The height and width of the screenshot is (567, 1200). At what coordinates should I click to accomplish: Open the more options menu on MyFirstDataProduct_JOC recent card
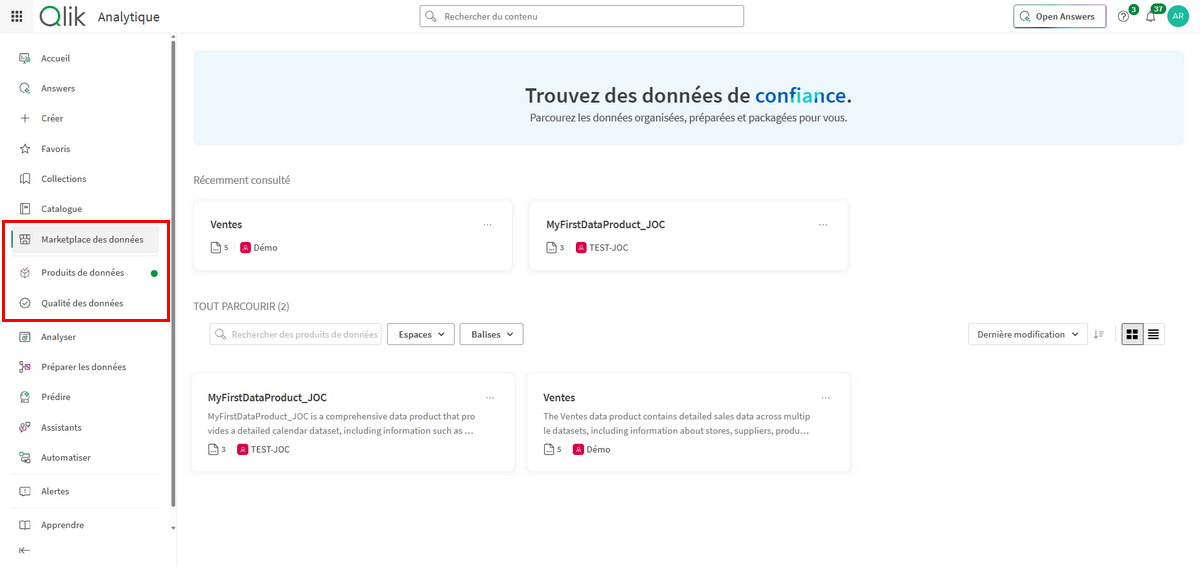tap(823, 225)
